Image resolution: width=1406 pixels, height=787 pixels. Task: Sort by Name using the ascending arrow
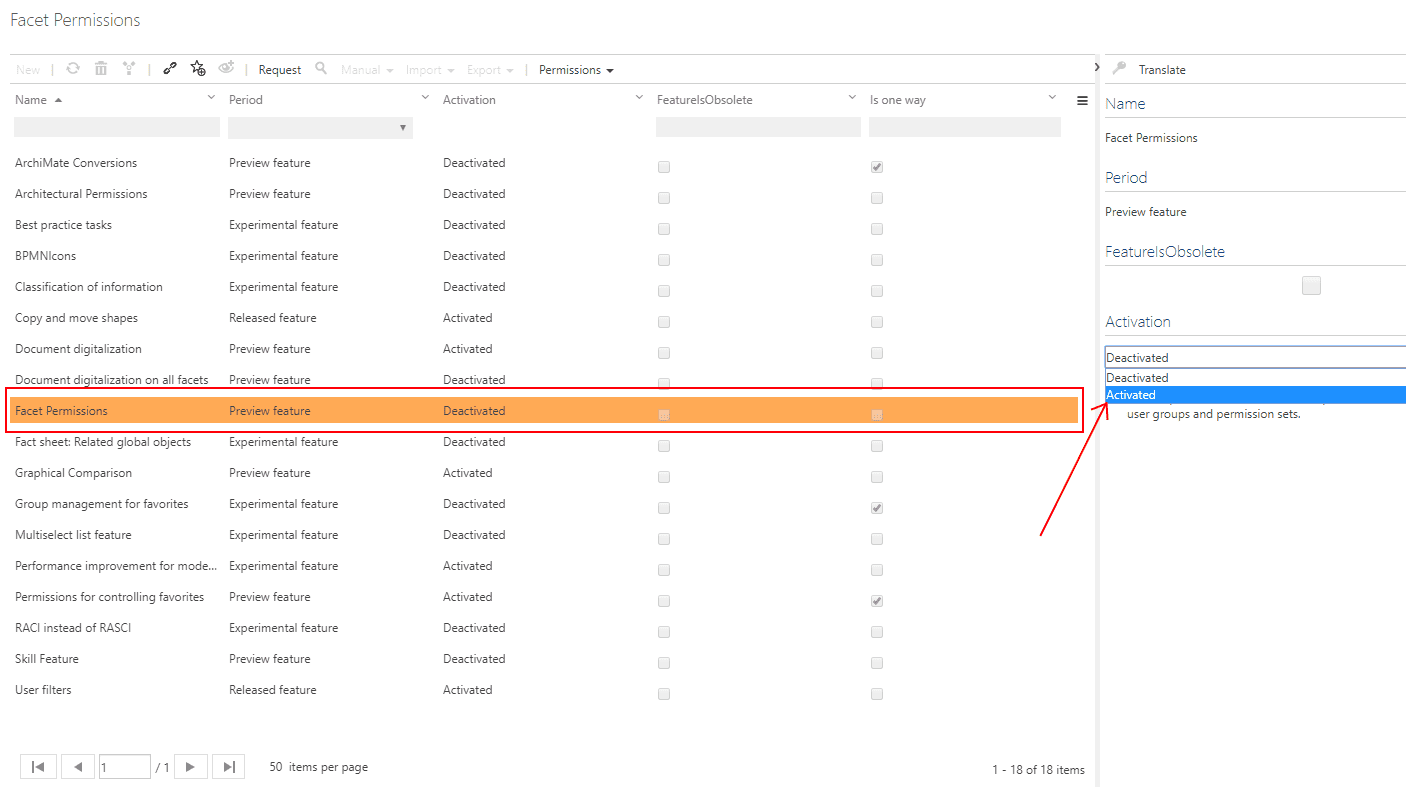58,100
